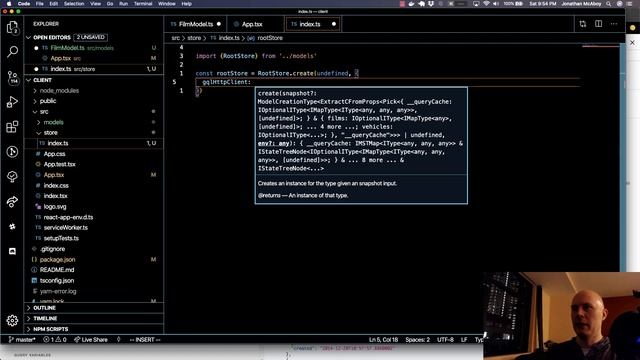Click the UTF-8 encoding status item
The image size is (640, 360).
[x=445, y=340]
